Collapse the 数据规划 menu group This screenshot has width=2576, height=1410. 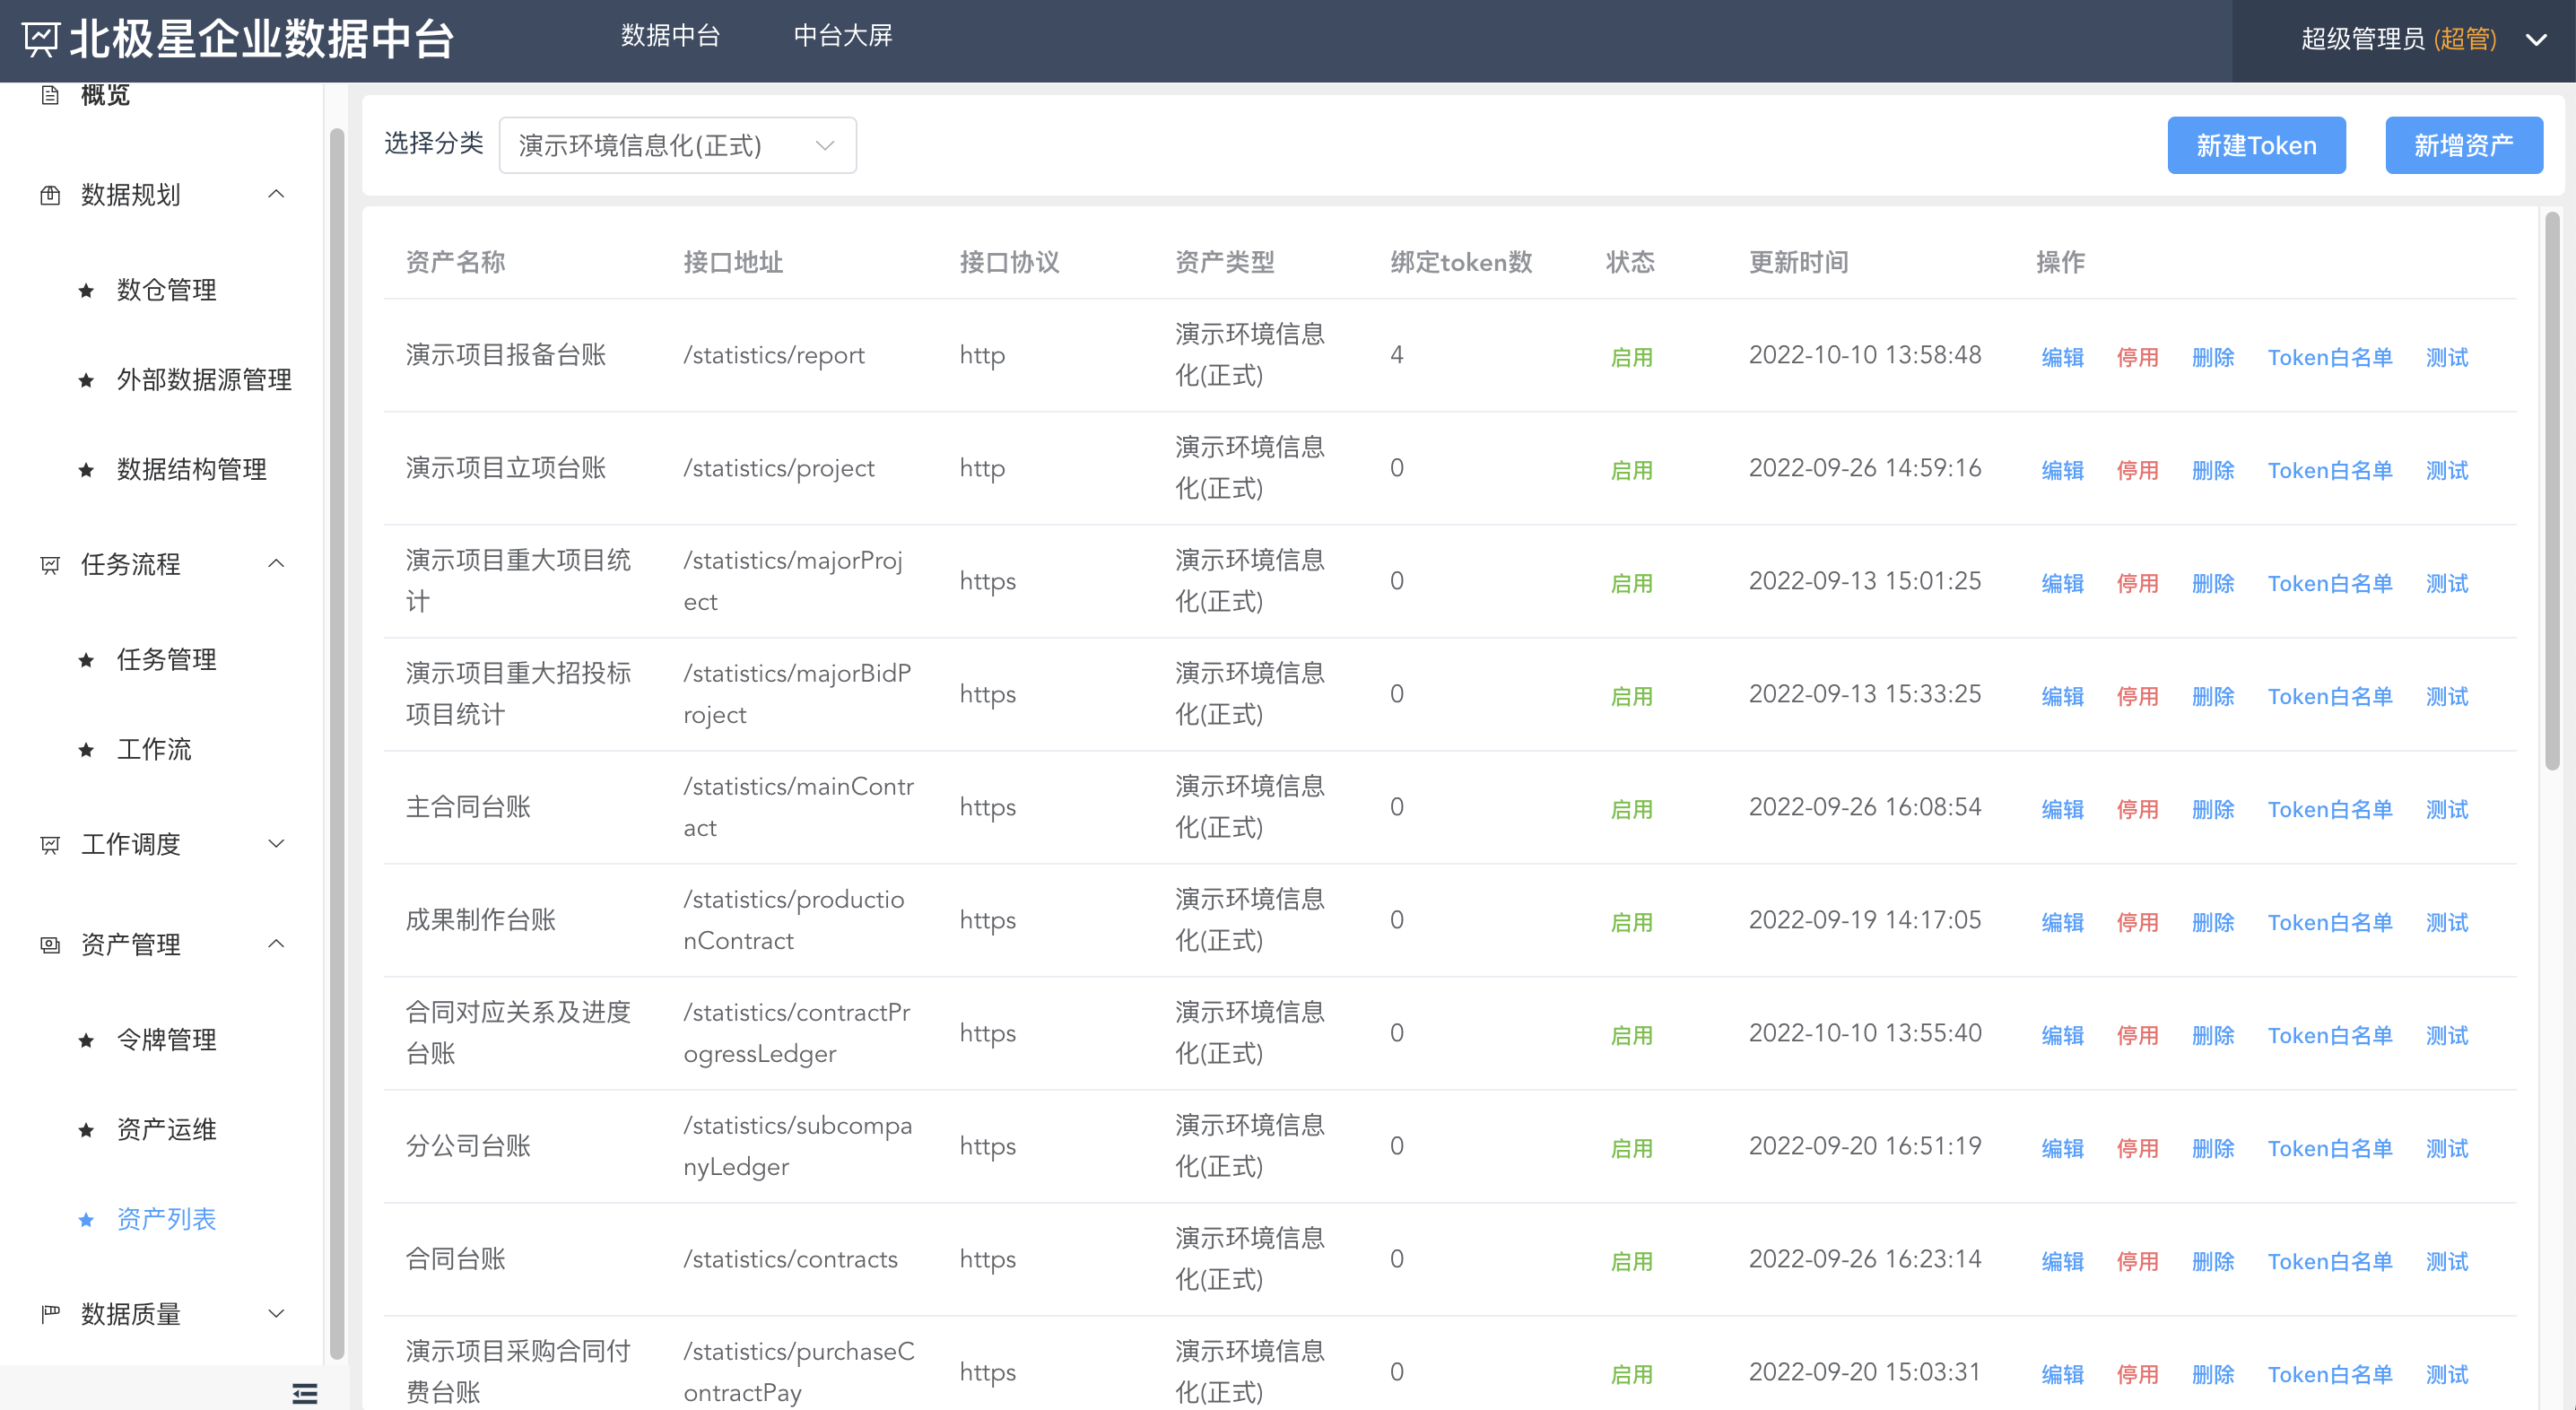tap(277, 194)
